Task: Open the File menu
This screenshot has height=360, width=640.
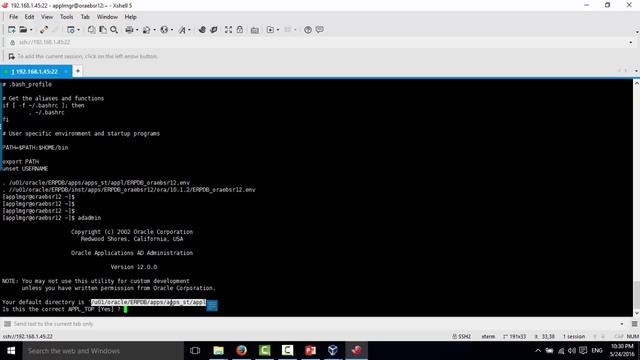Action: click(13, 17)
